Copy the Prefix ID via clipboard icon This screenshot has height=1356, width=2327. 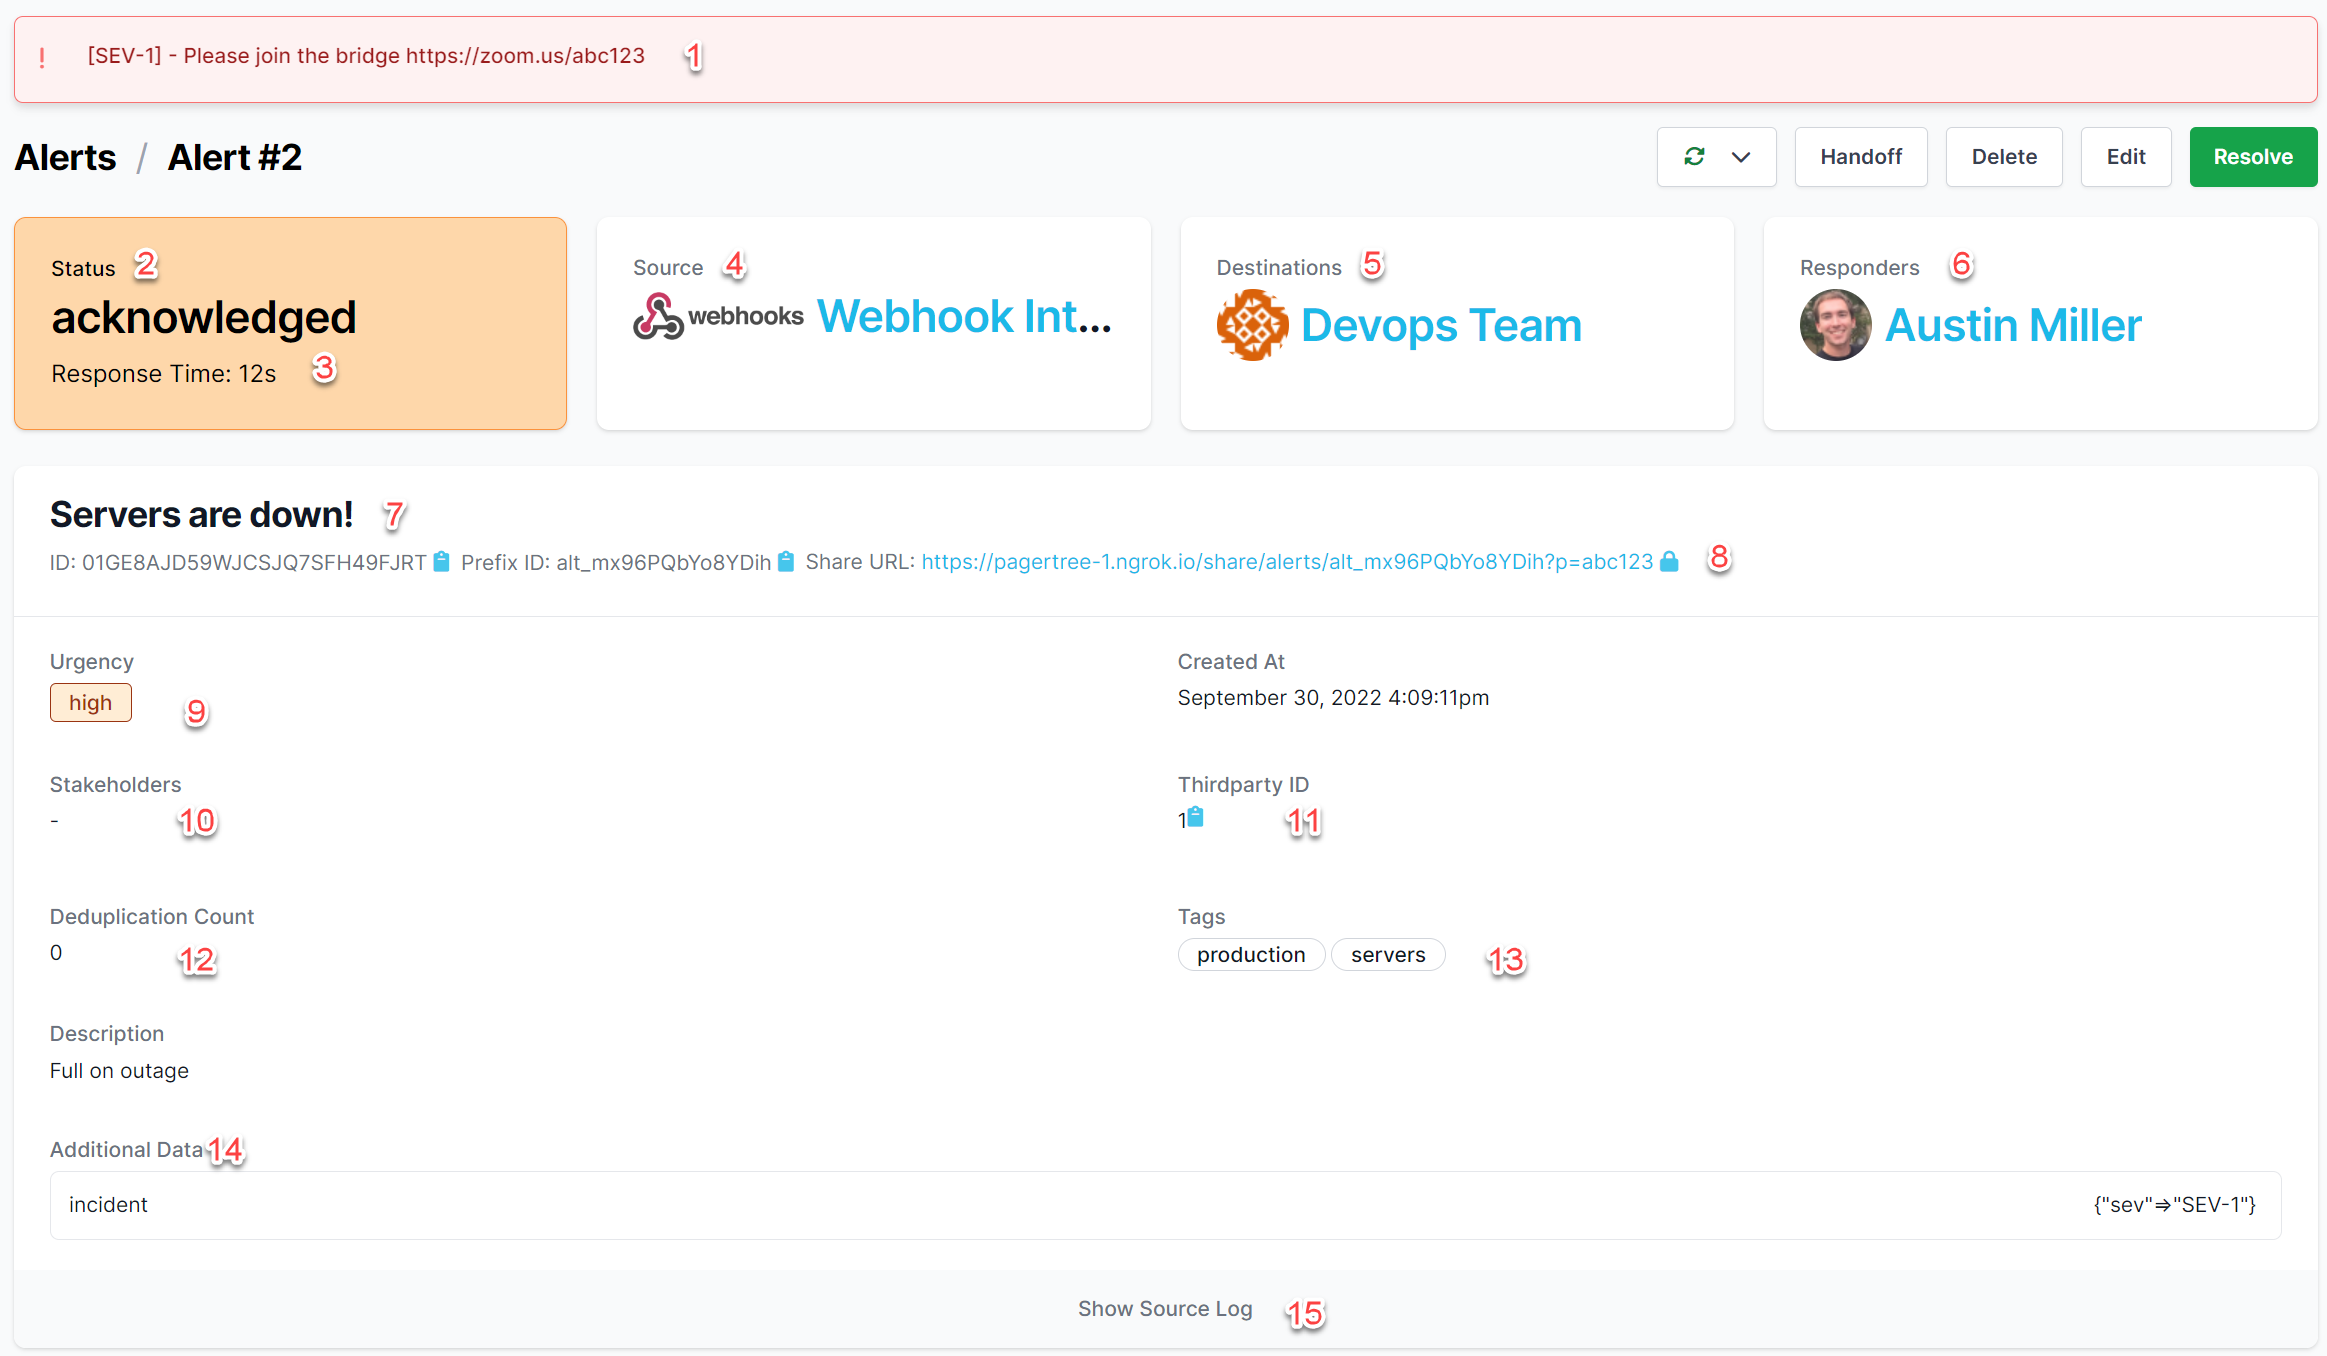(786, 562)
